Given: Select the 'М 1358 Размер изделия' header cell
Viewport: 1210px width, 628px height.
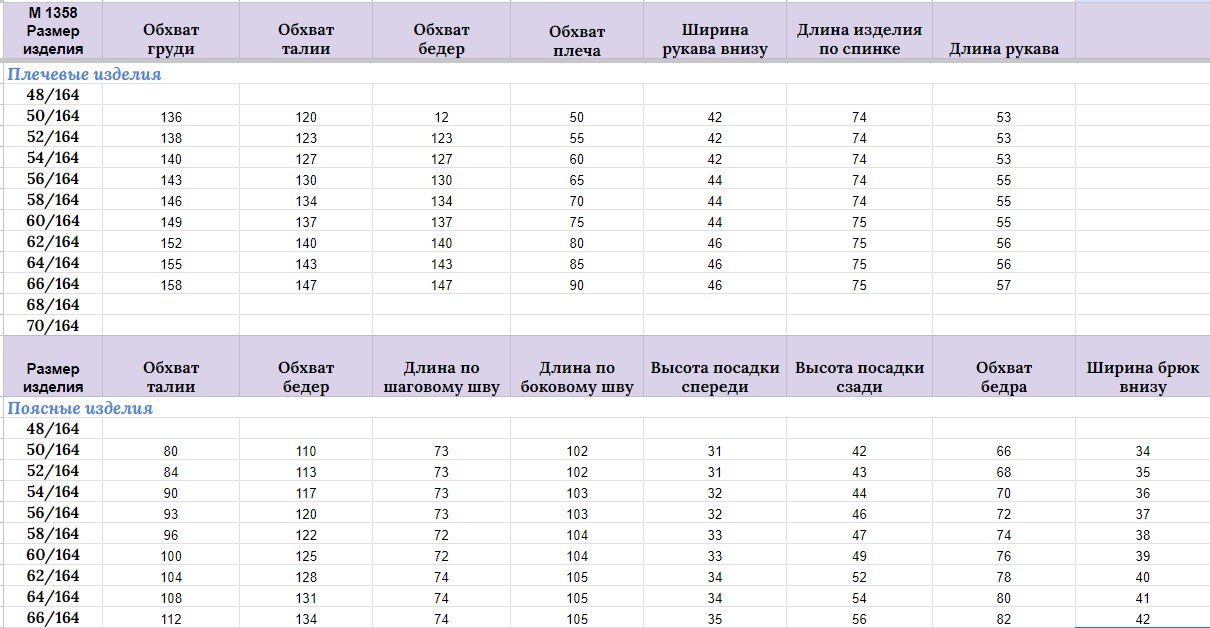Looking at the screenshot, I should 52,30.
